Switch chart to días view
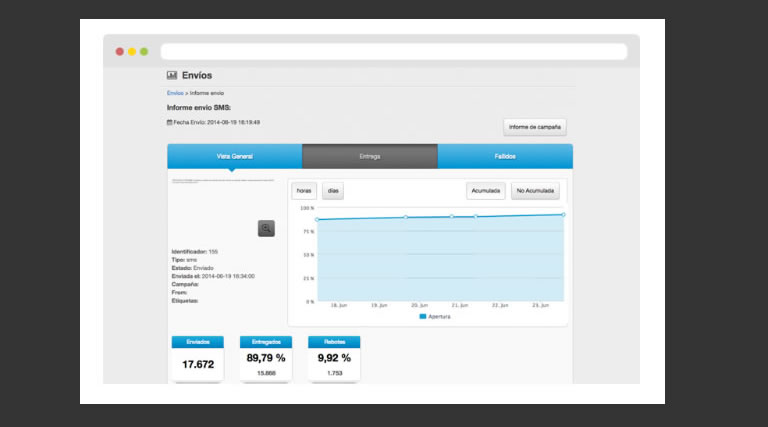768x427 pixels. pyautogui.click(x=333, y=190)
